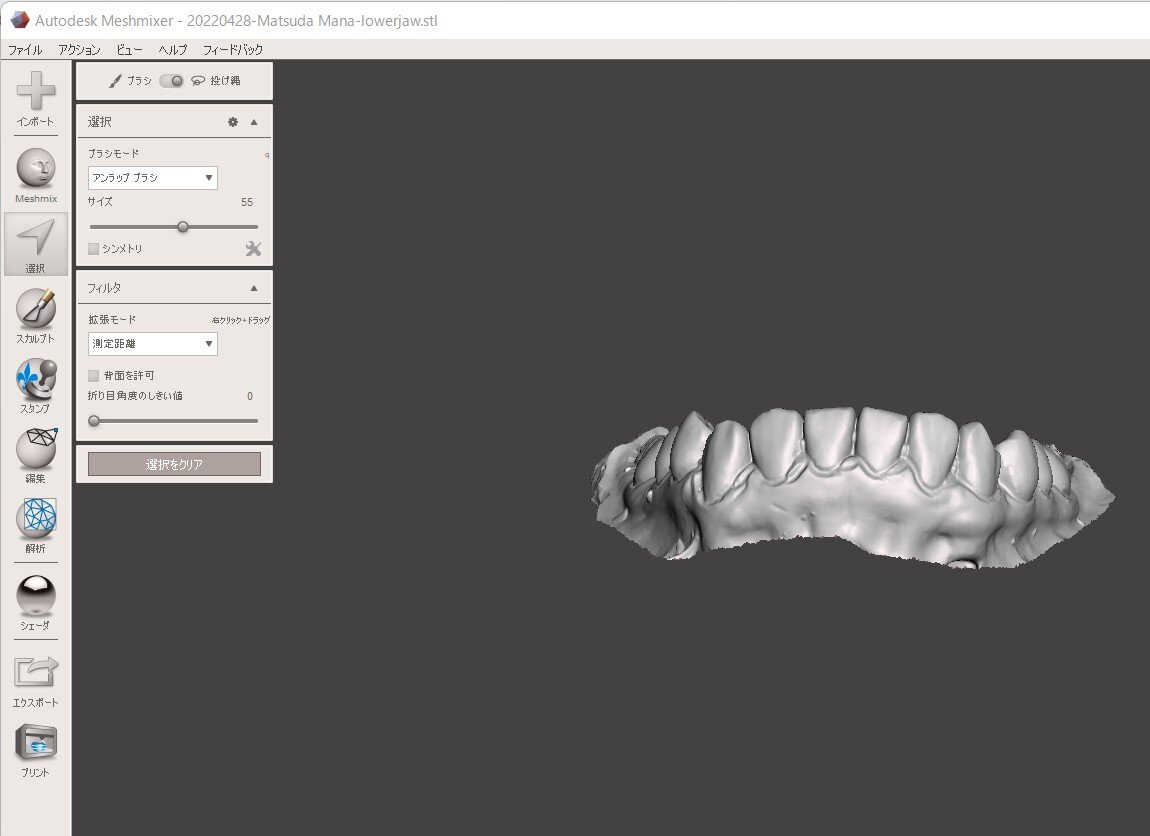1150x836 pixels.
Task: Open the Edit (編集) tool
Action: (36, 456)
